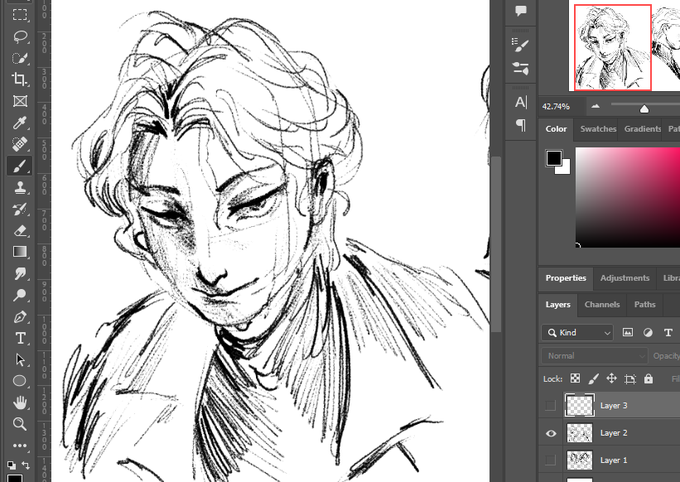Screen dimensions: 680x482
Task: Filter layers by pixel layers
Action: pyautogui.click(x=628, y=333)
